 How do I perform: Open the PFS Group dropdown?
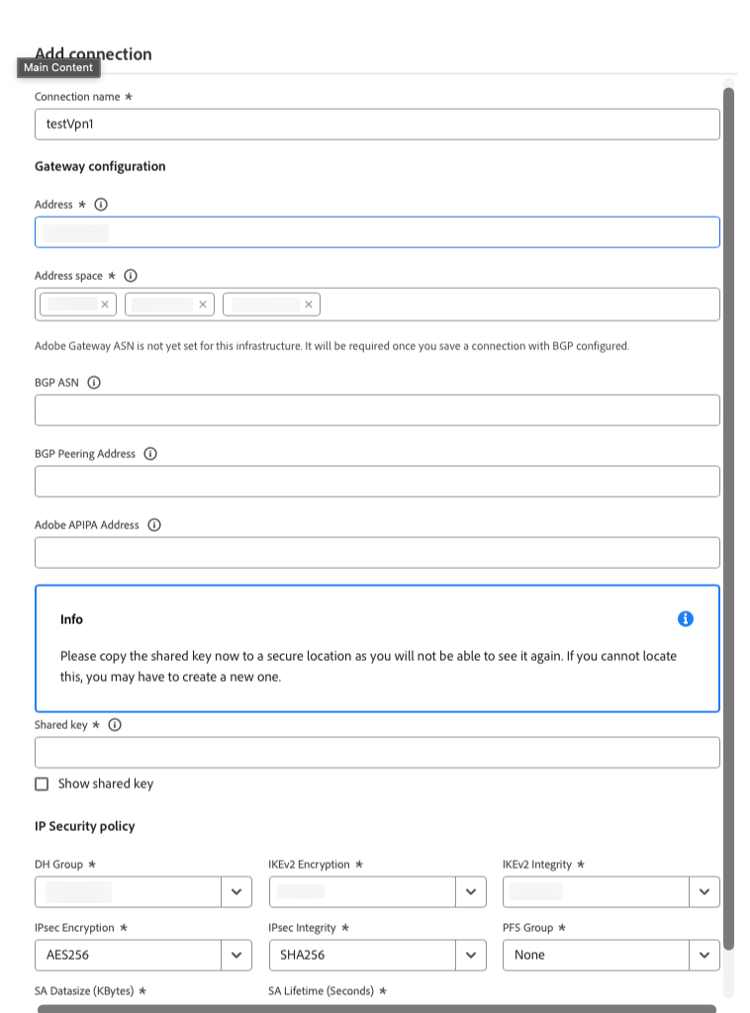click(x=611, y=955)
